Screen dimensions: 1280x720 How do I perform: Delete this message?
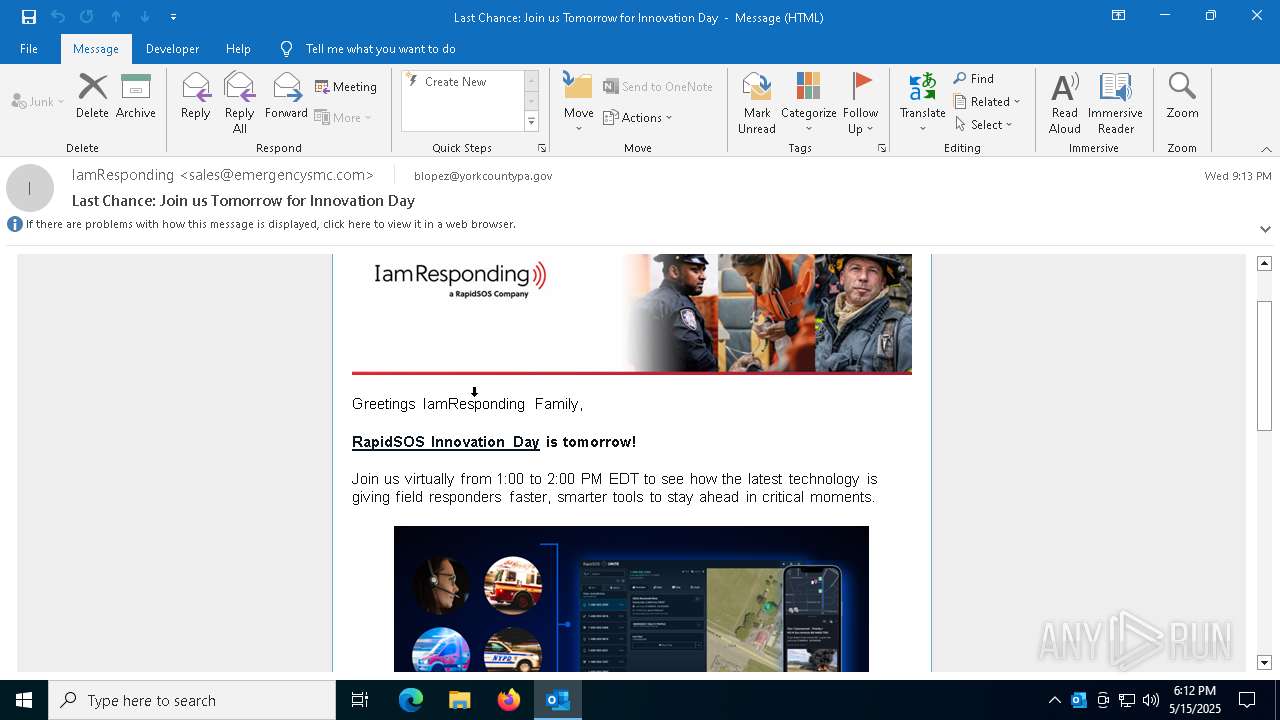[92, 96]
